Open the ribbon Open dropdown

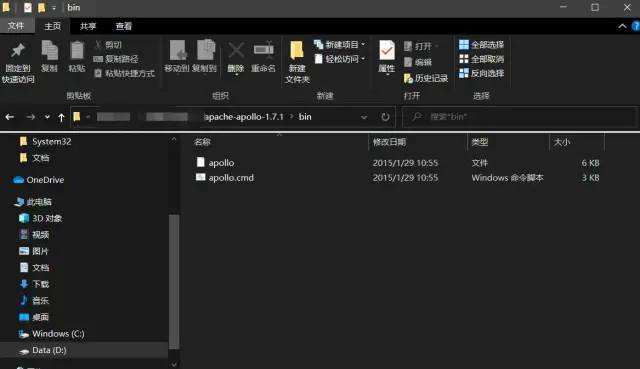point(421,46)
